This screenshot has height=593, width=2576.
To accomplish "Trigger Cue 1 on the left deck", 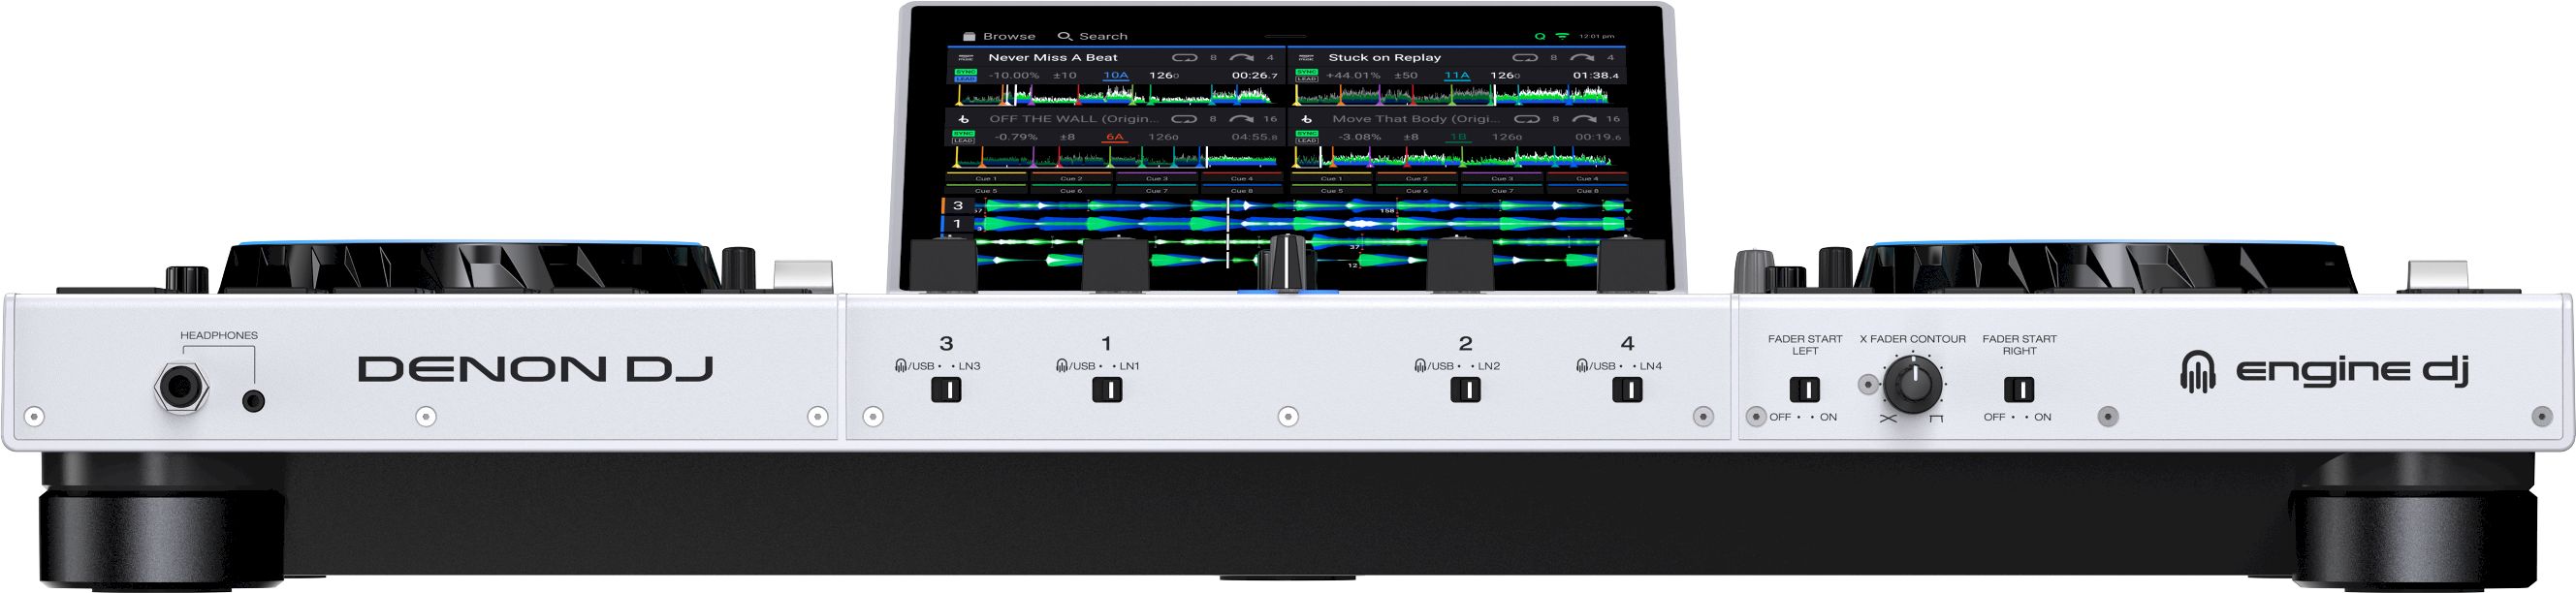I will [986, 179].
